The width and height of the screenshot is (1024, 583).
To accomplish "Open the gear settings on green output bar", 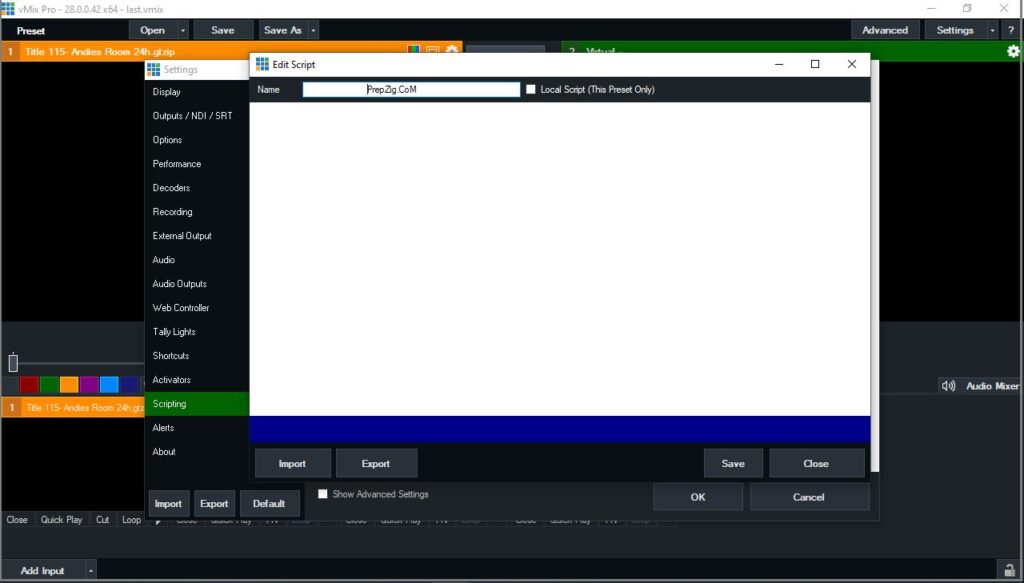I will [1013, 51].
